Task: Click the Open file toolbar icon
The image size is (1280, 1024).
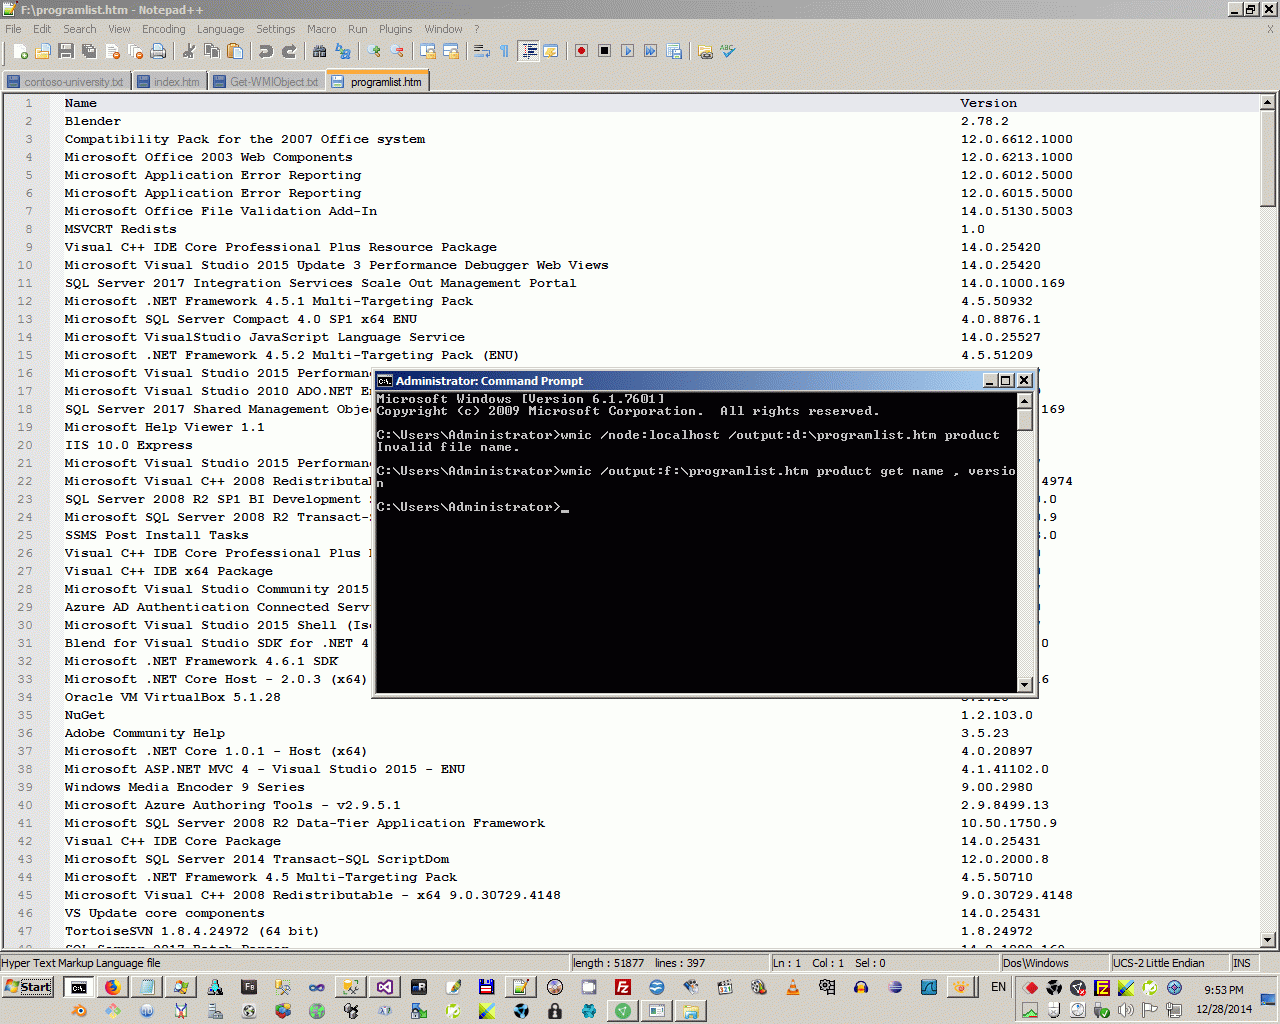Action: click(x=43, y=51)
